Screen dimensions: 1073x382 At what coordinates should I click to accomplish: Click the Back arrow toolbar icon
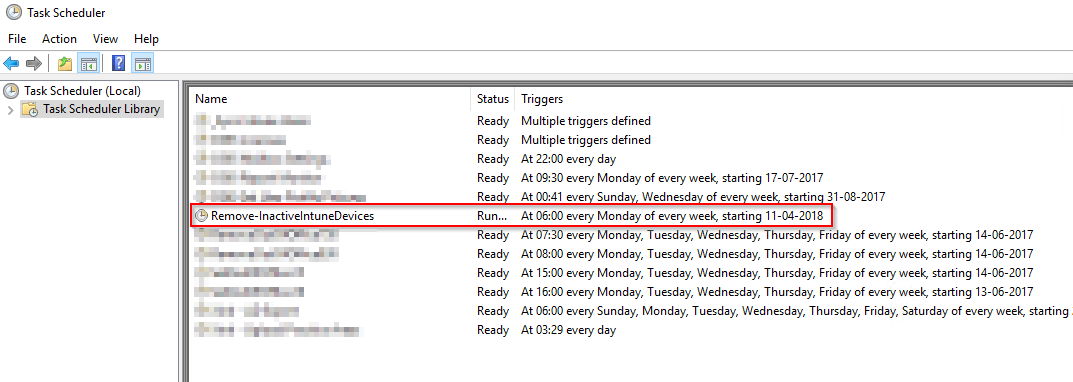click(x=11, y=64)
